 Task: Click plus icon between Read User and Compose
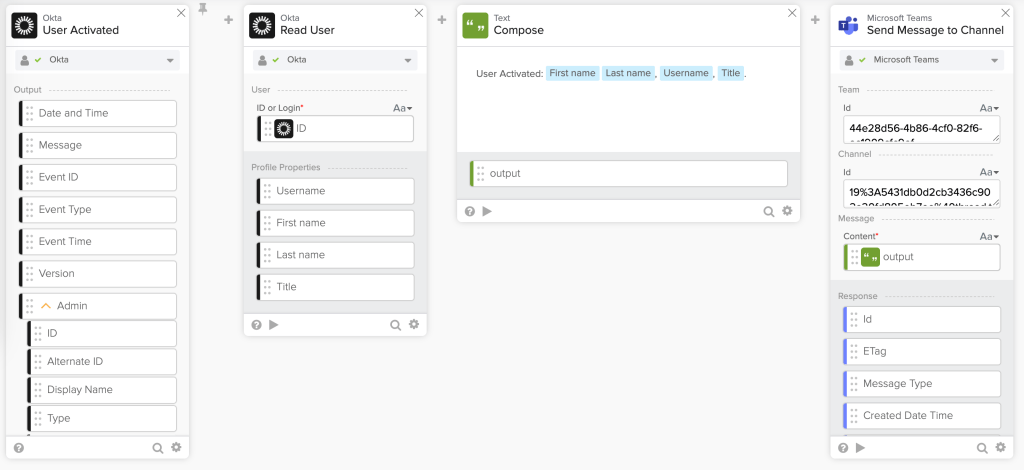point(442,20)
